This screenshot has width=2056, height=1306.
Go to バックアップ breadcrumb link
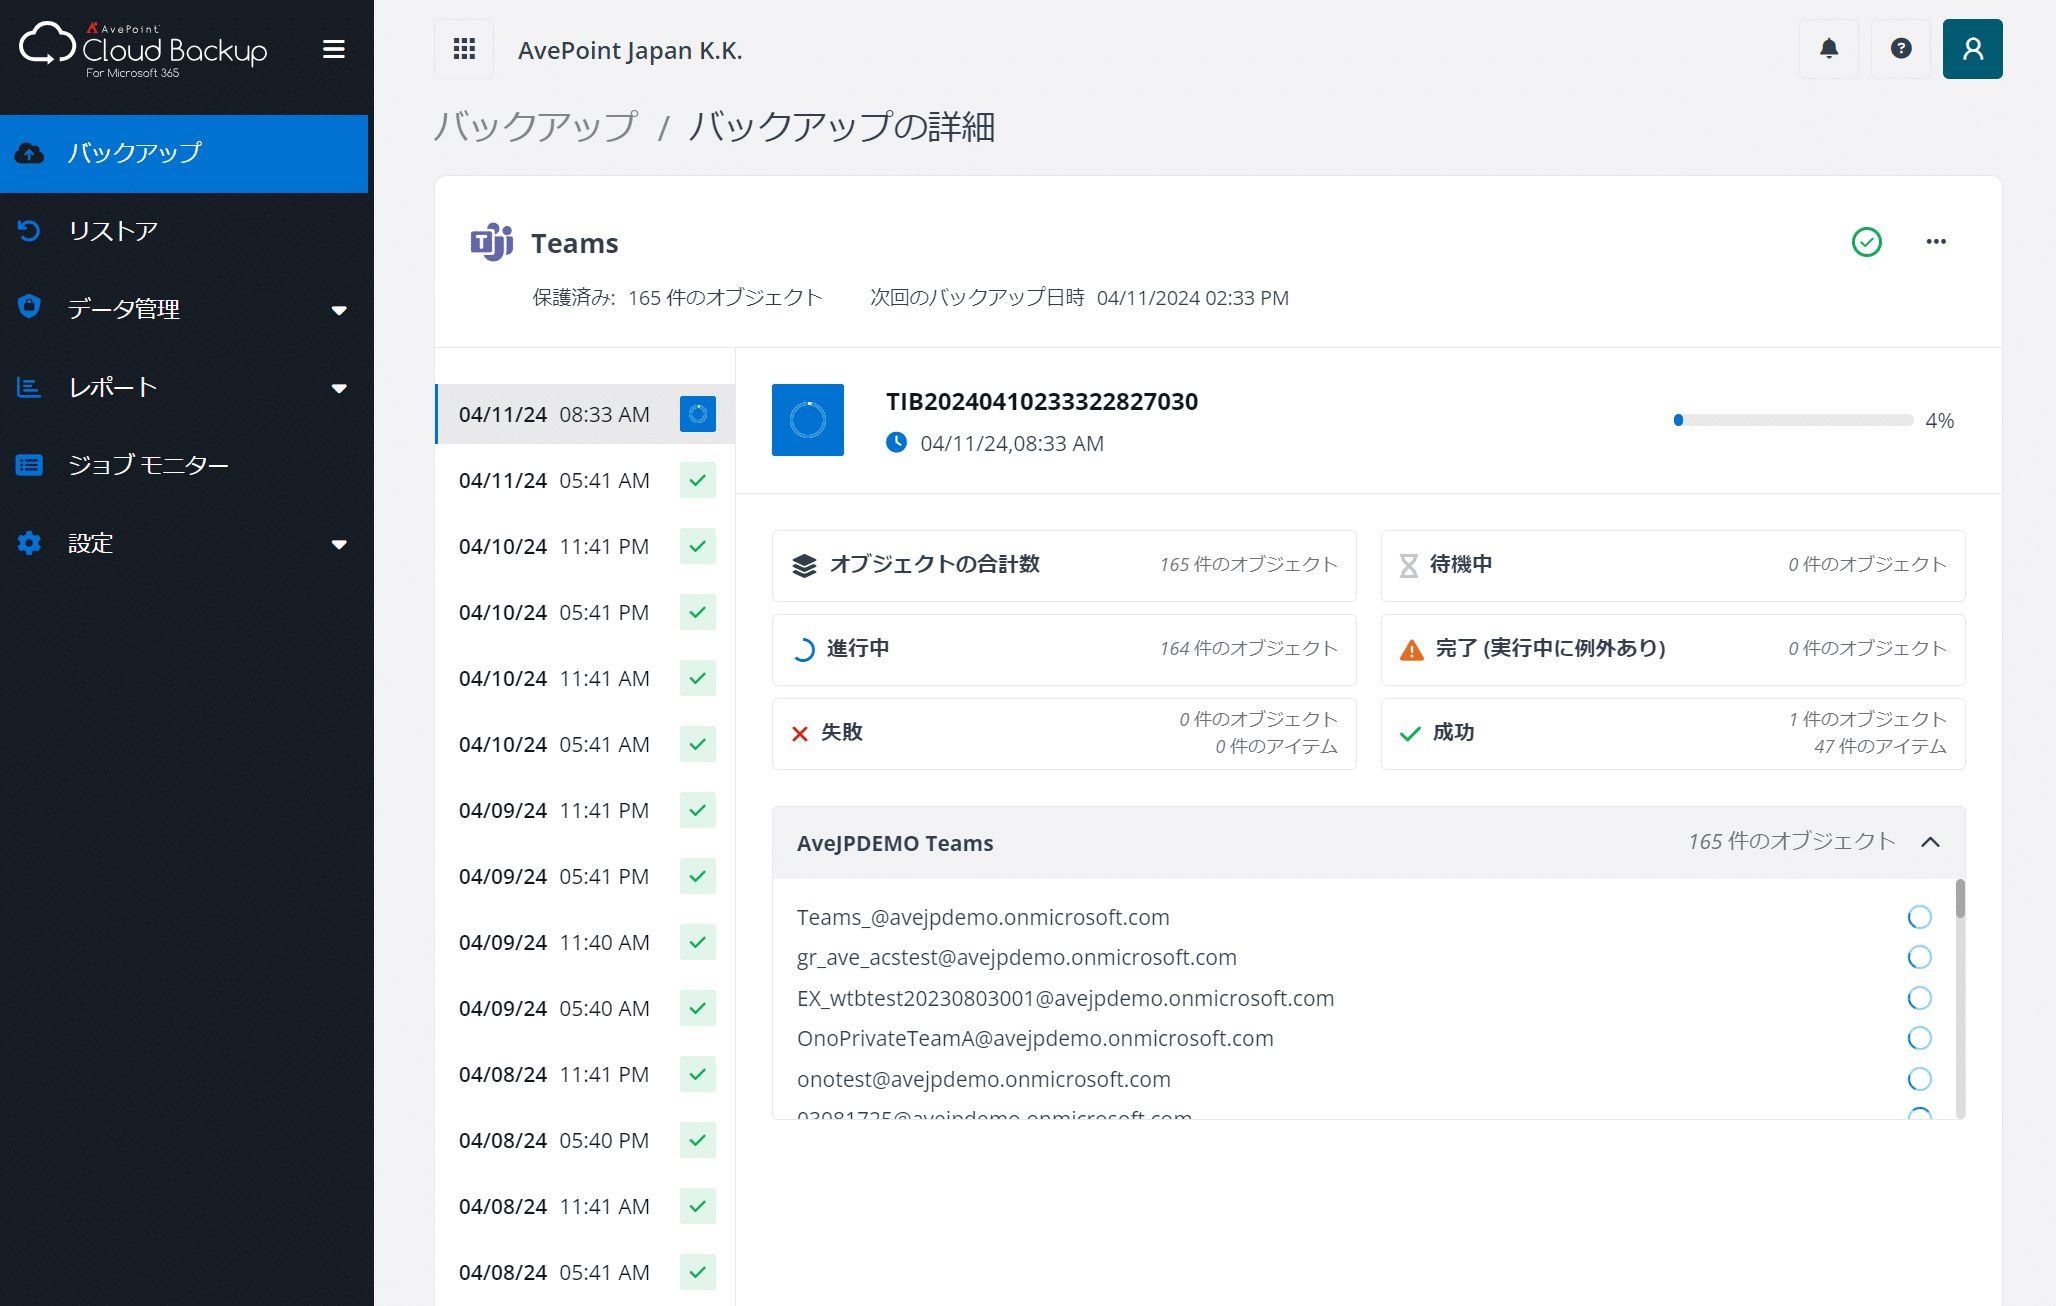(x=536, y=126)
